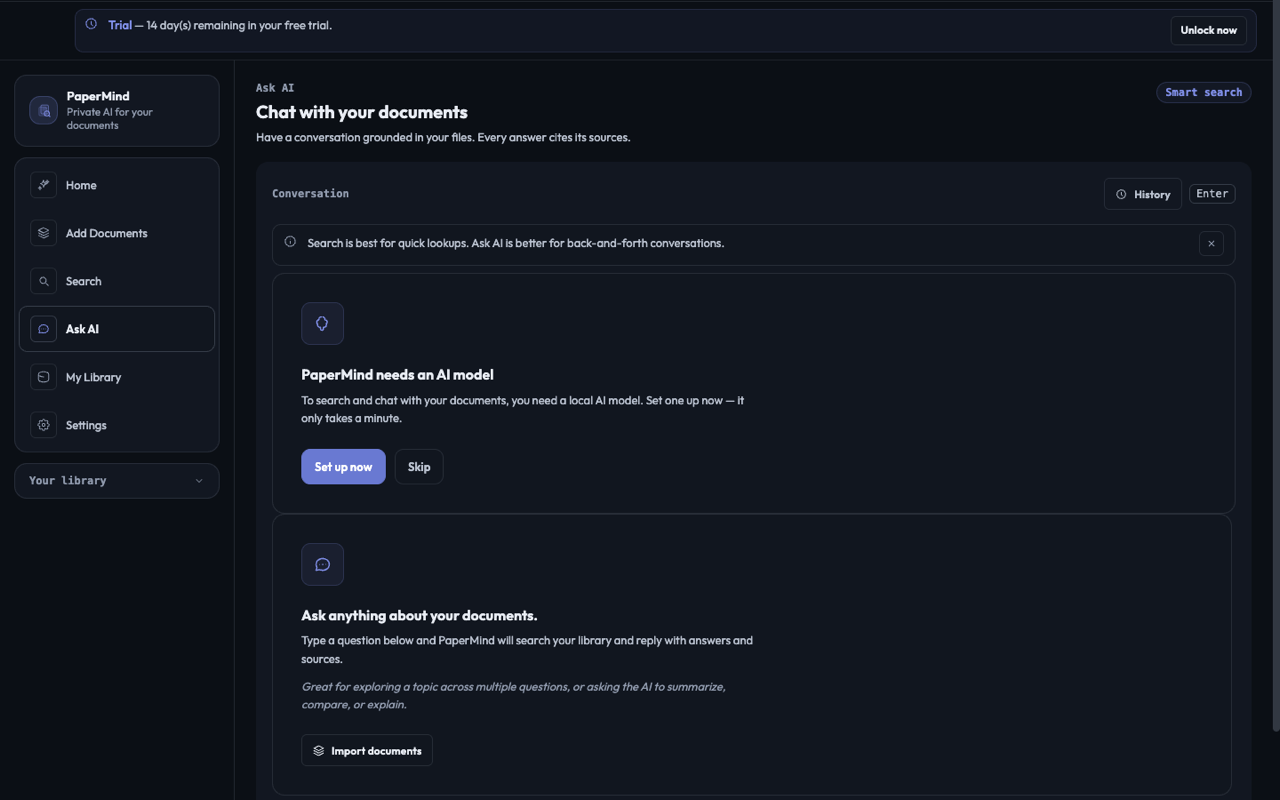Click the trial clock icon in banner

pyautogui.click(x=91, y=24)
